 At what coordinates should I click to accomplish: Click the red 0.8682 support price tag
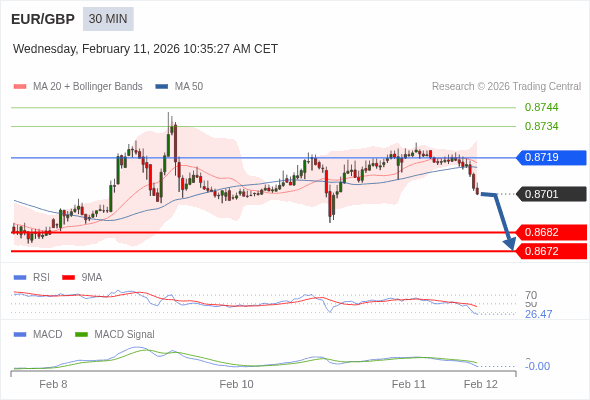tap(552, 233)
